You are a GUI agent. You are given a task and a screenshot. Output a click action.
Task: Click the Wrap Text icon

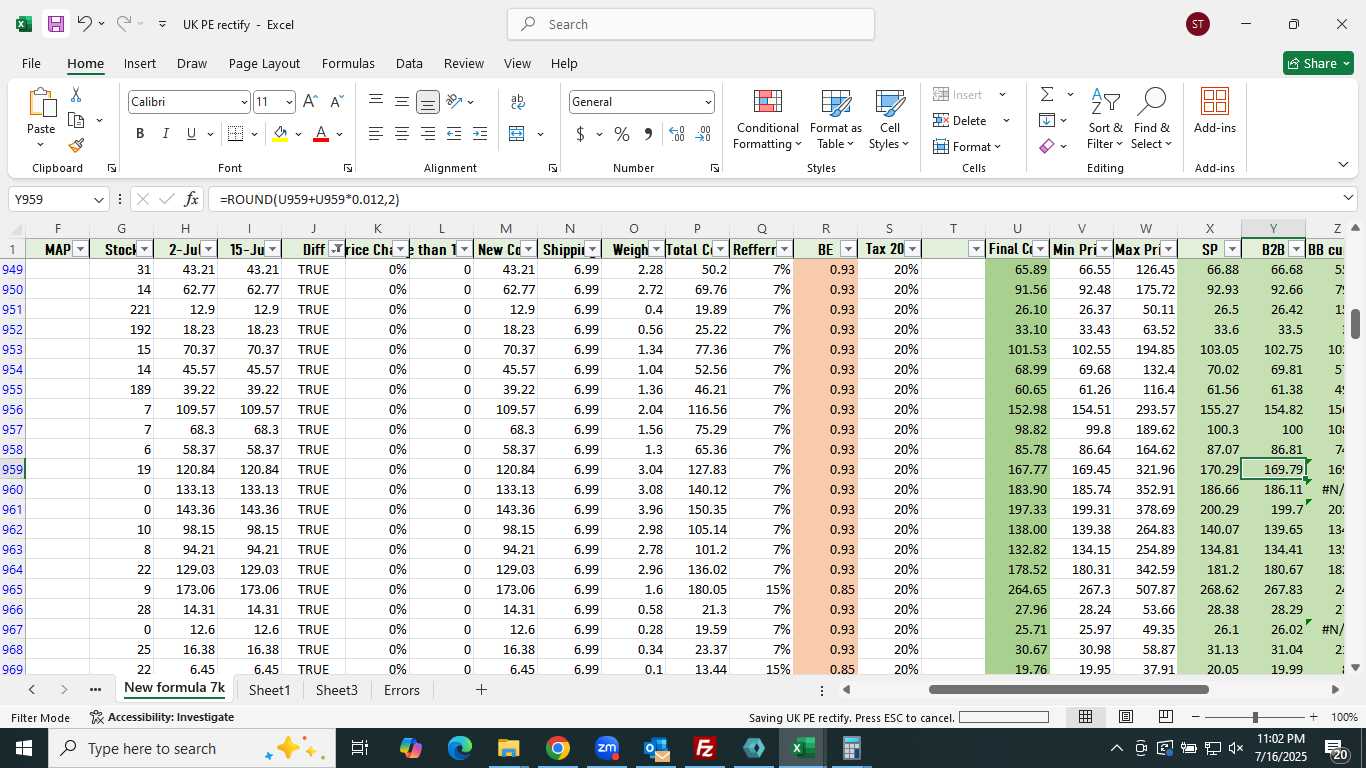click(518, 101)
